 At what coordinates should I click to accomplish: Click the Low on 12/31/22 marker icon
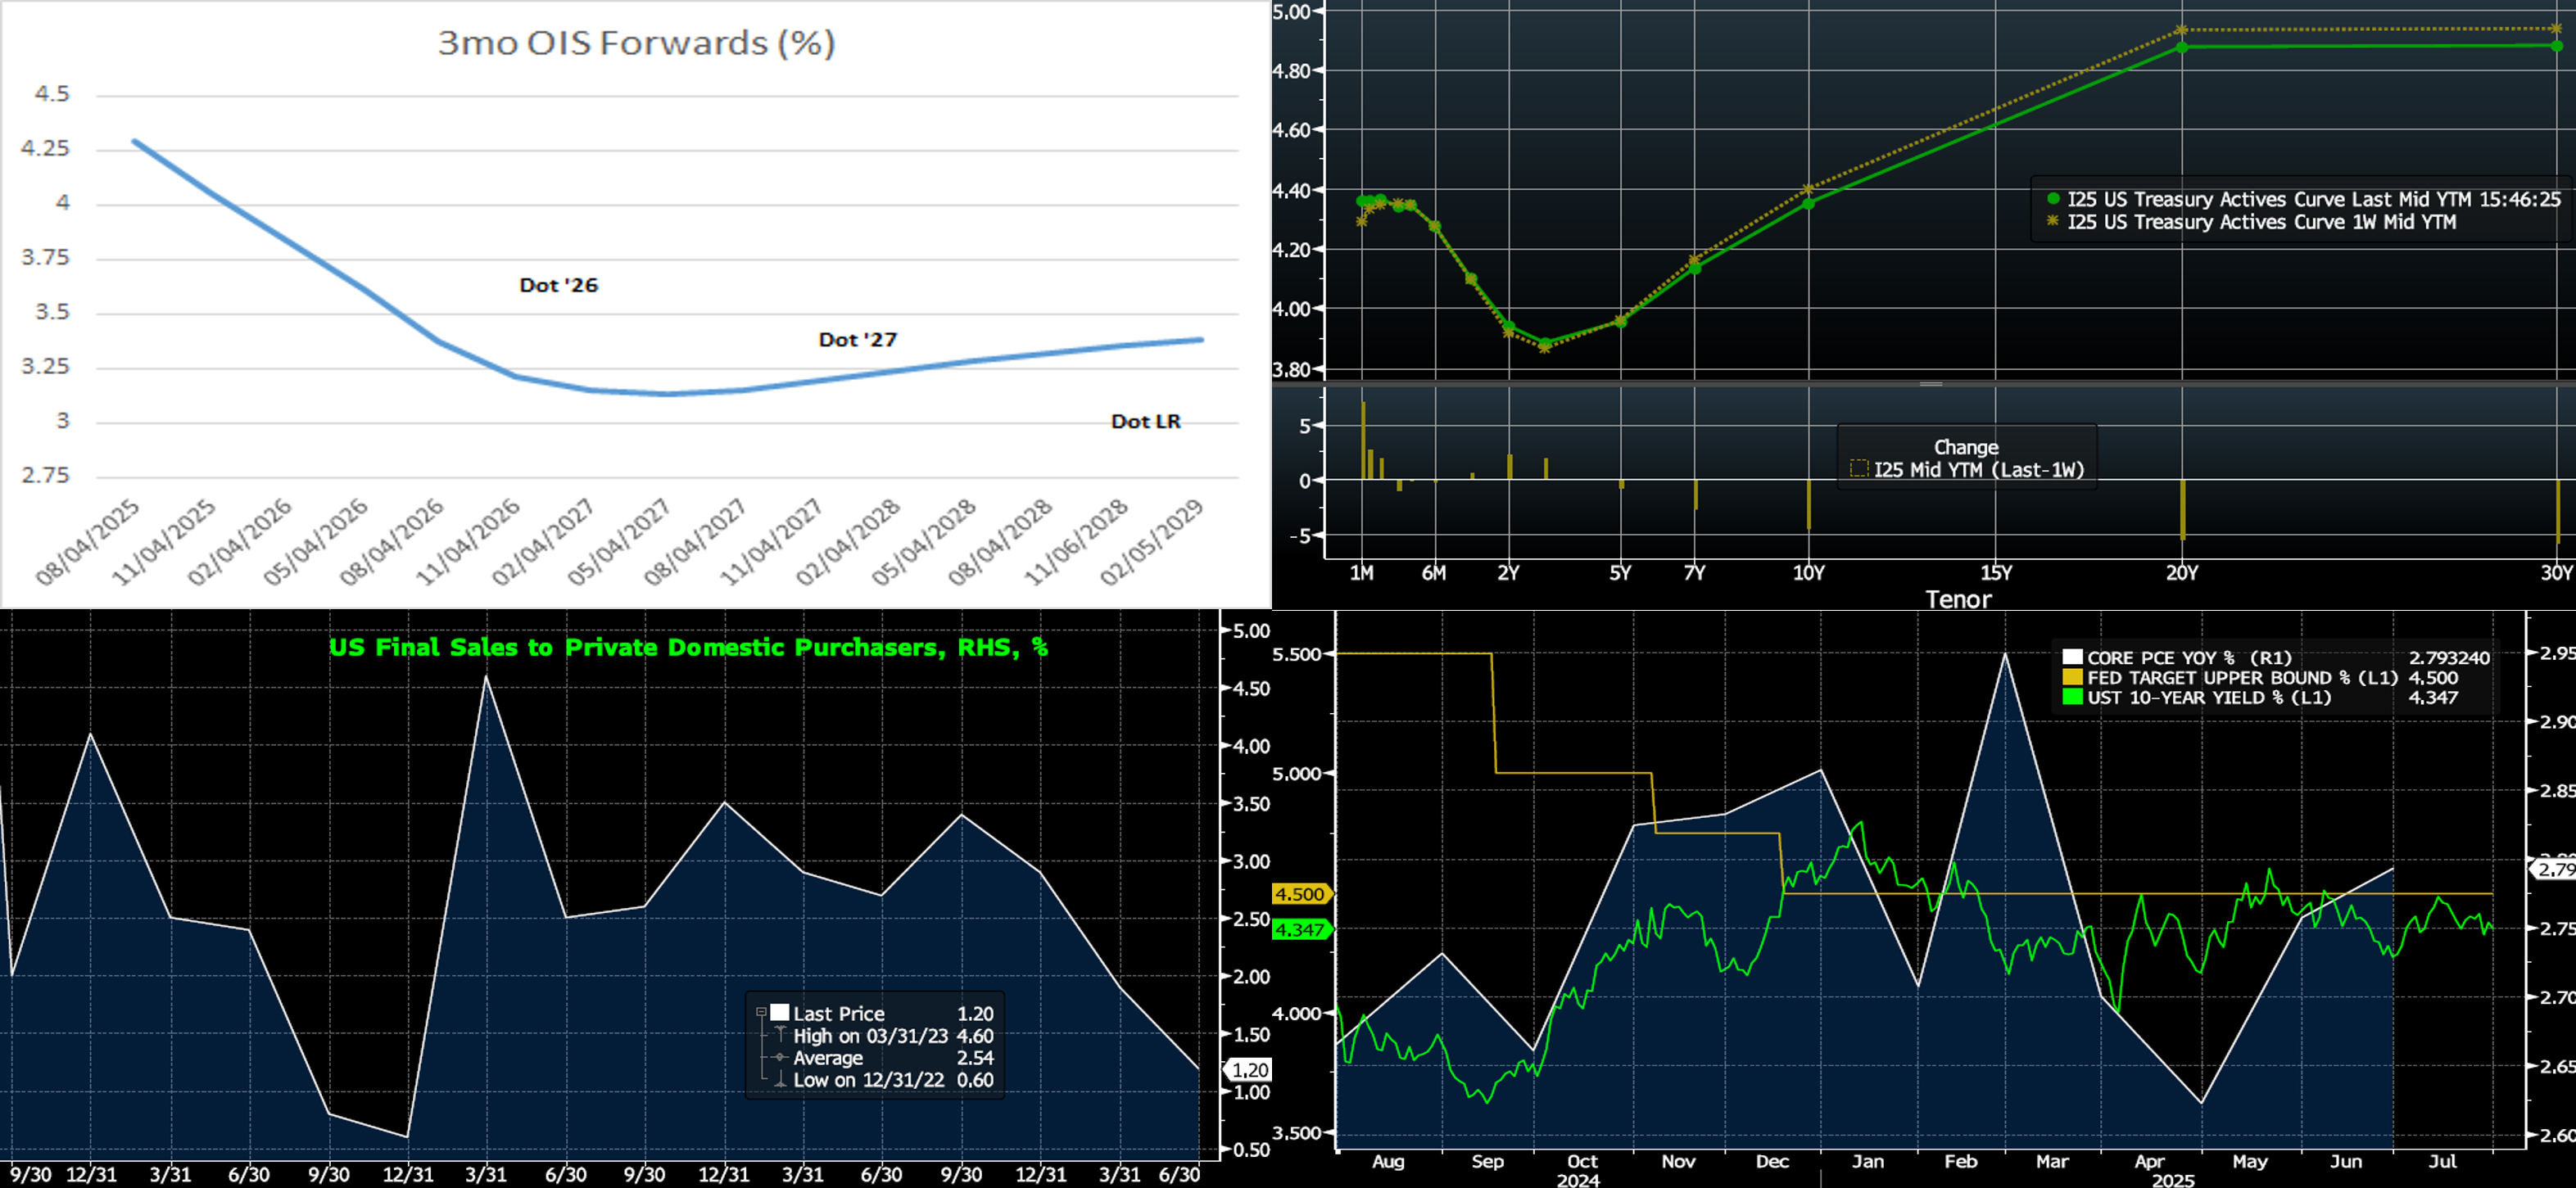[x=780, y=1083]
